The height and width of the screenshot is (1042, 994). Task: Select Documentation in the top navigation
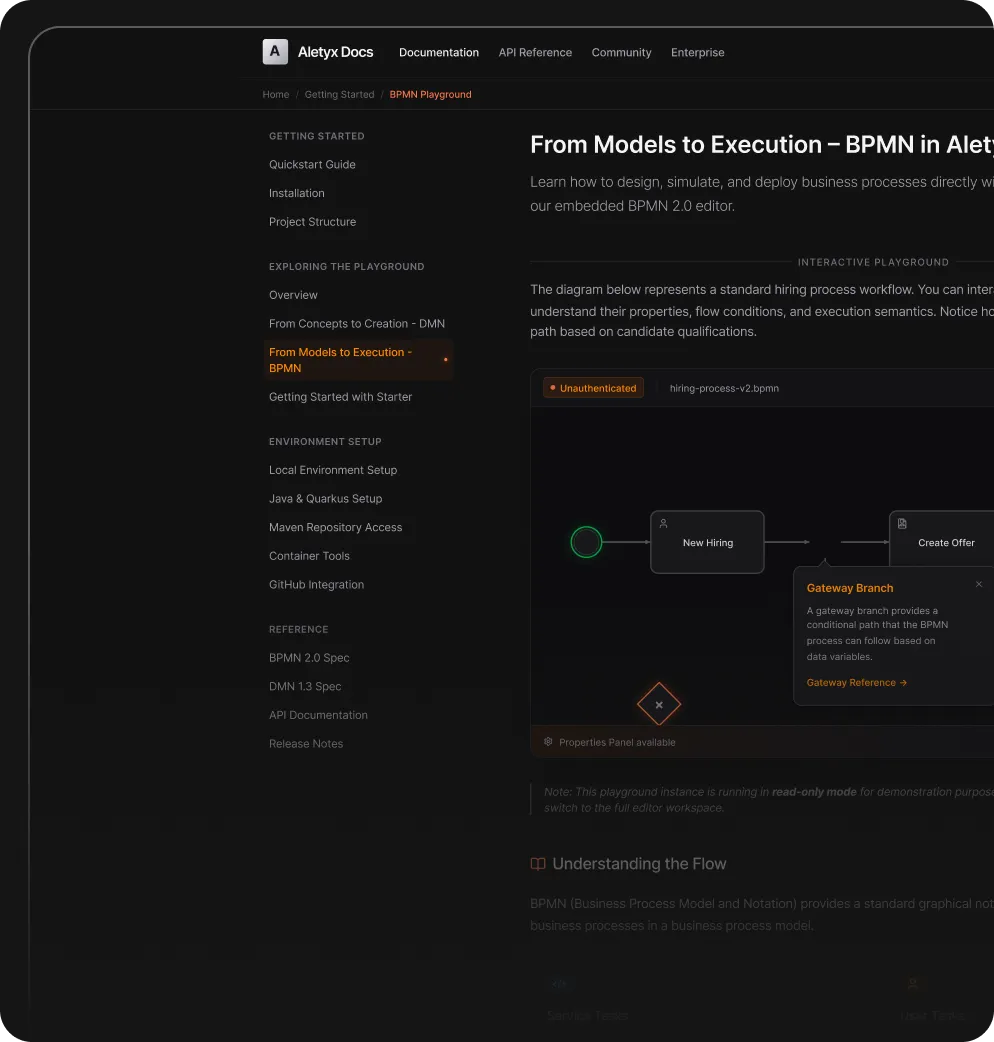(x=438, y=52)
